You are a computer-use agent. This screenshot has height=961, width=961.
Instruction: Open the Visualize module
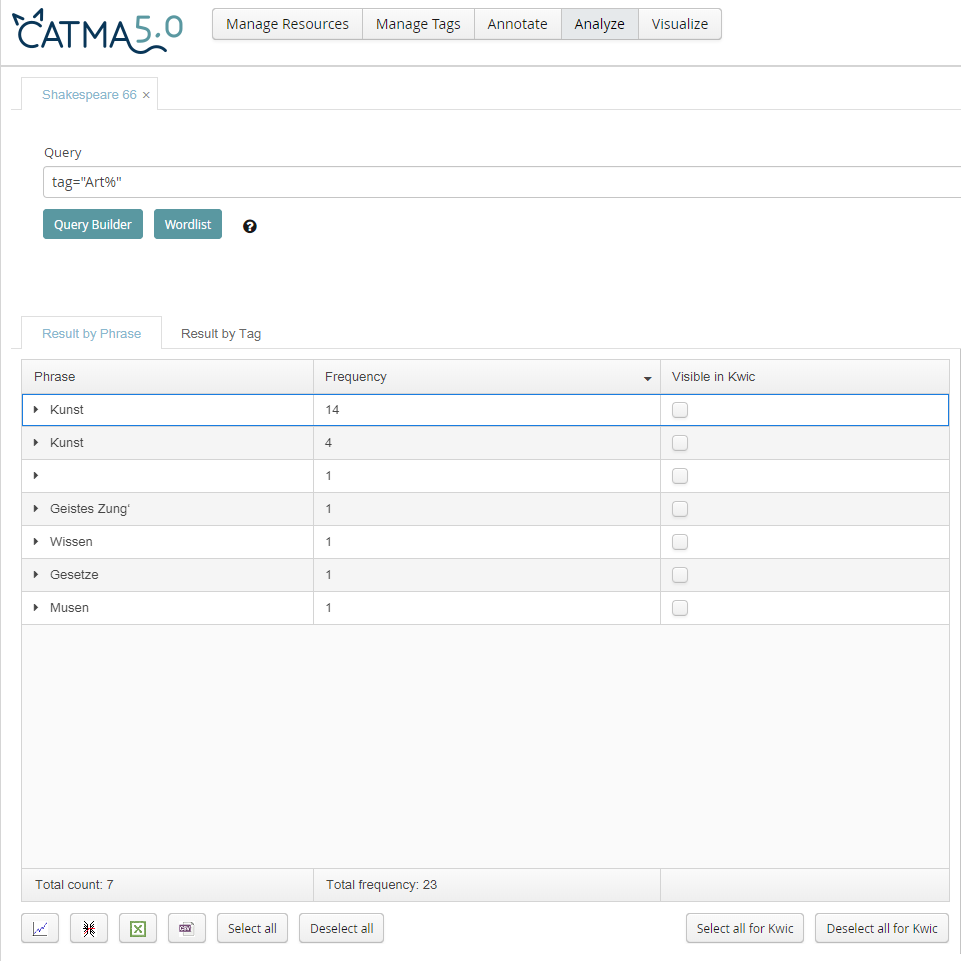(679, 24)
